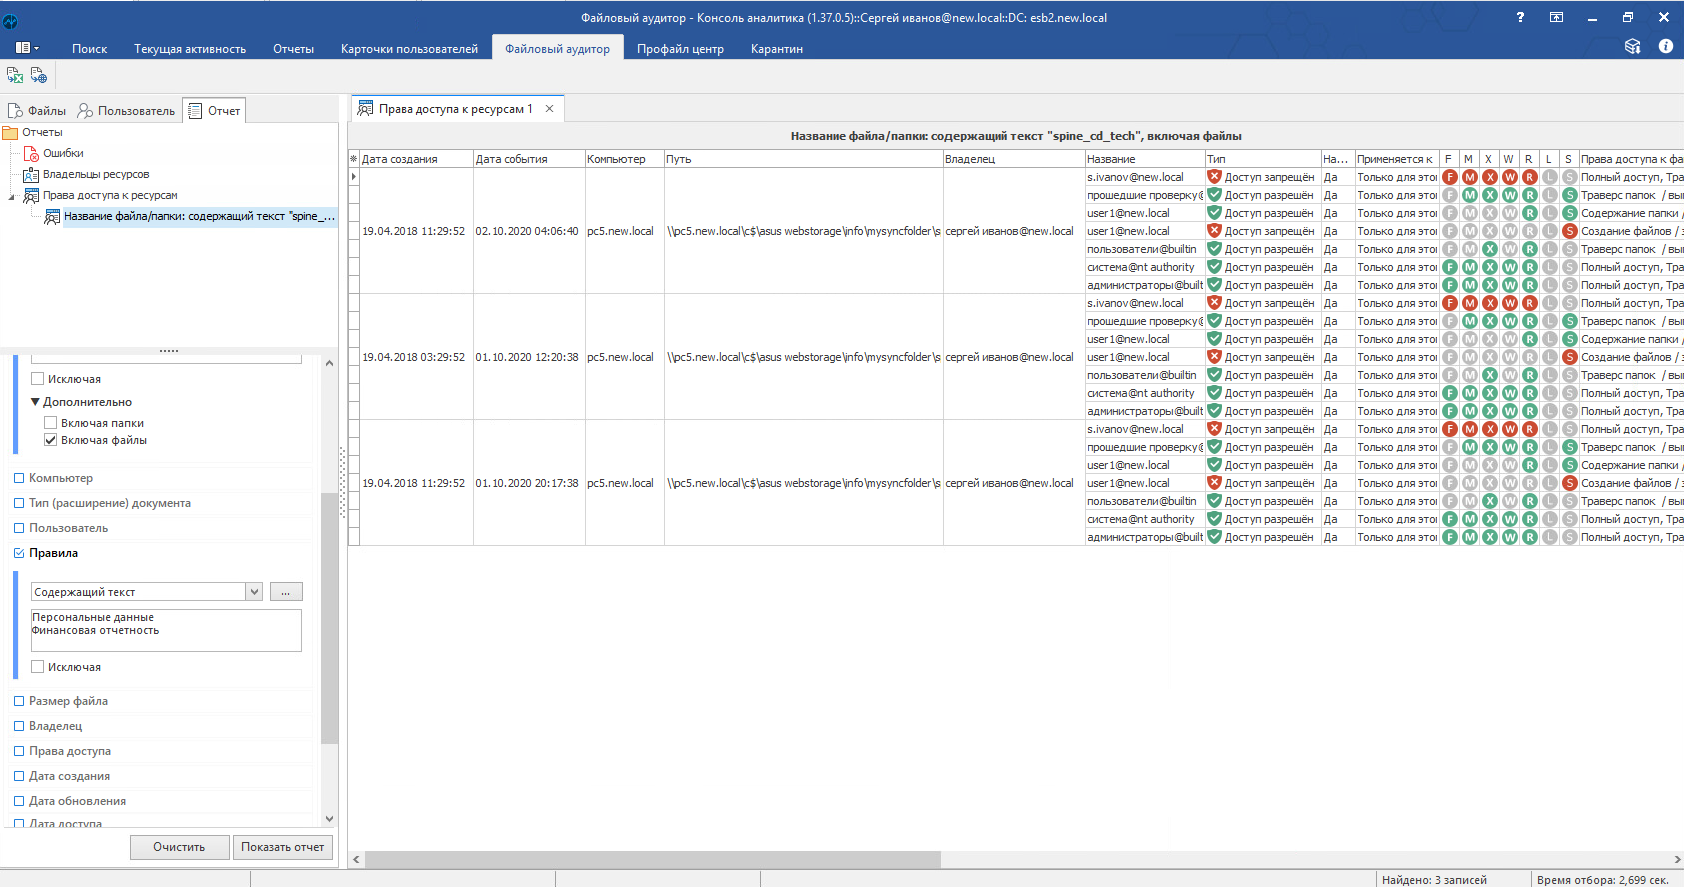The height and width of the screenshot is (887, 1684).
Task: Click the Очистить button
Action: click(x=179, y=847)
